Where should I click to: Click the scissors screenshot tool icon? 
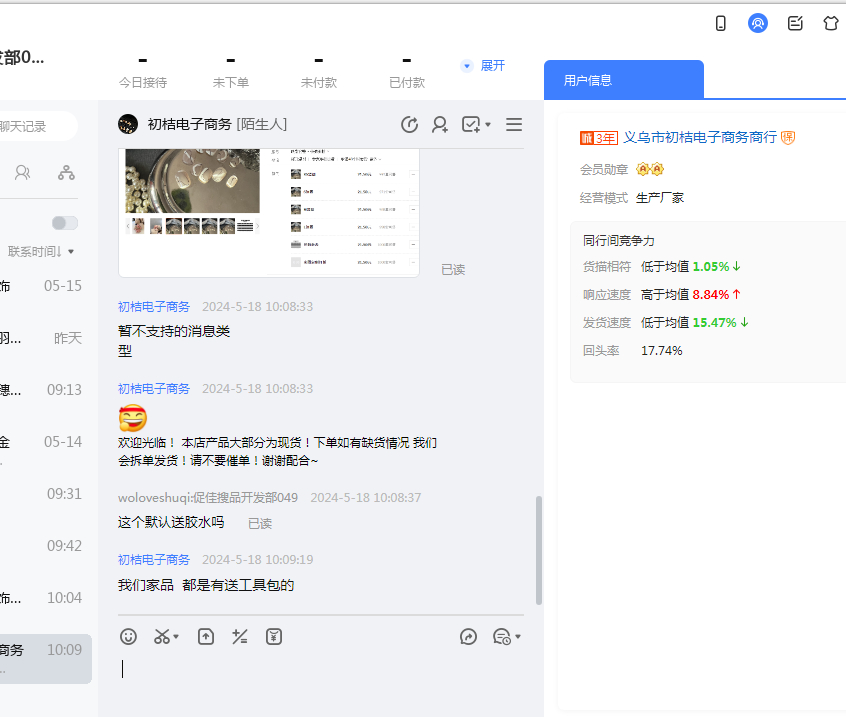pos(161,636)
